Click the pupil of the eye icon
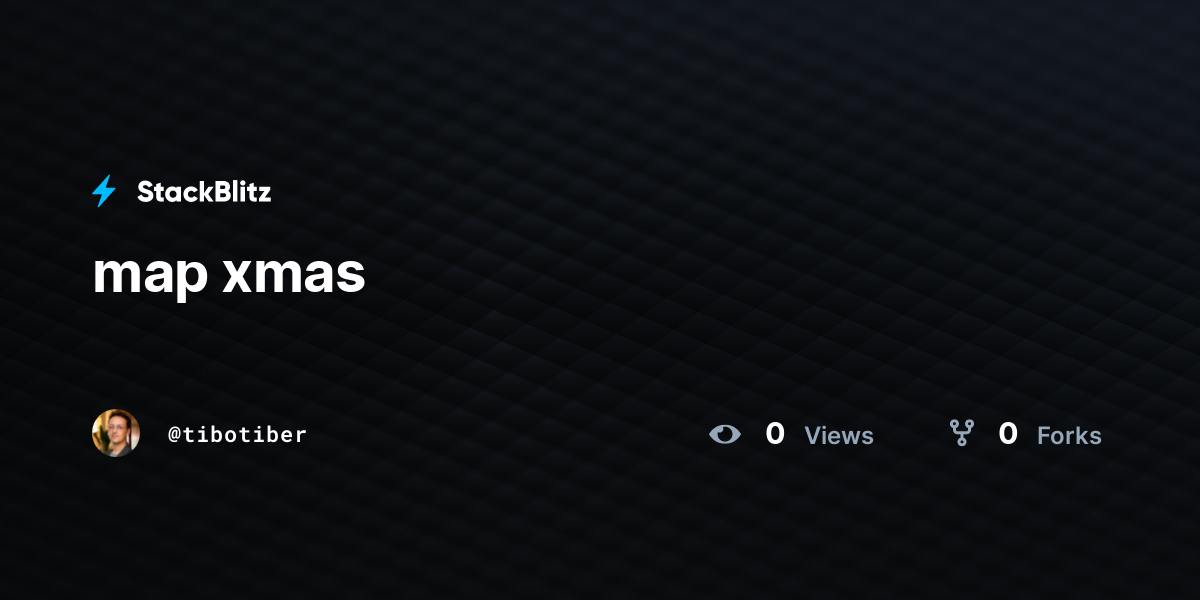This screenshot has width=1200, height=600. point(726,434)
